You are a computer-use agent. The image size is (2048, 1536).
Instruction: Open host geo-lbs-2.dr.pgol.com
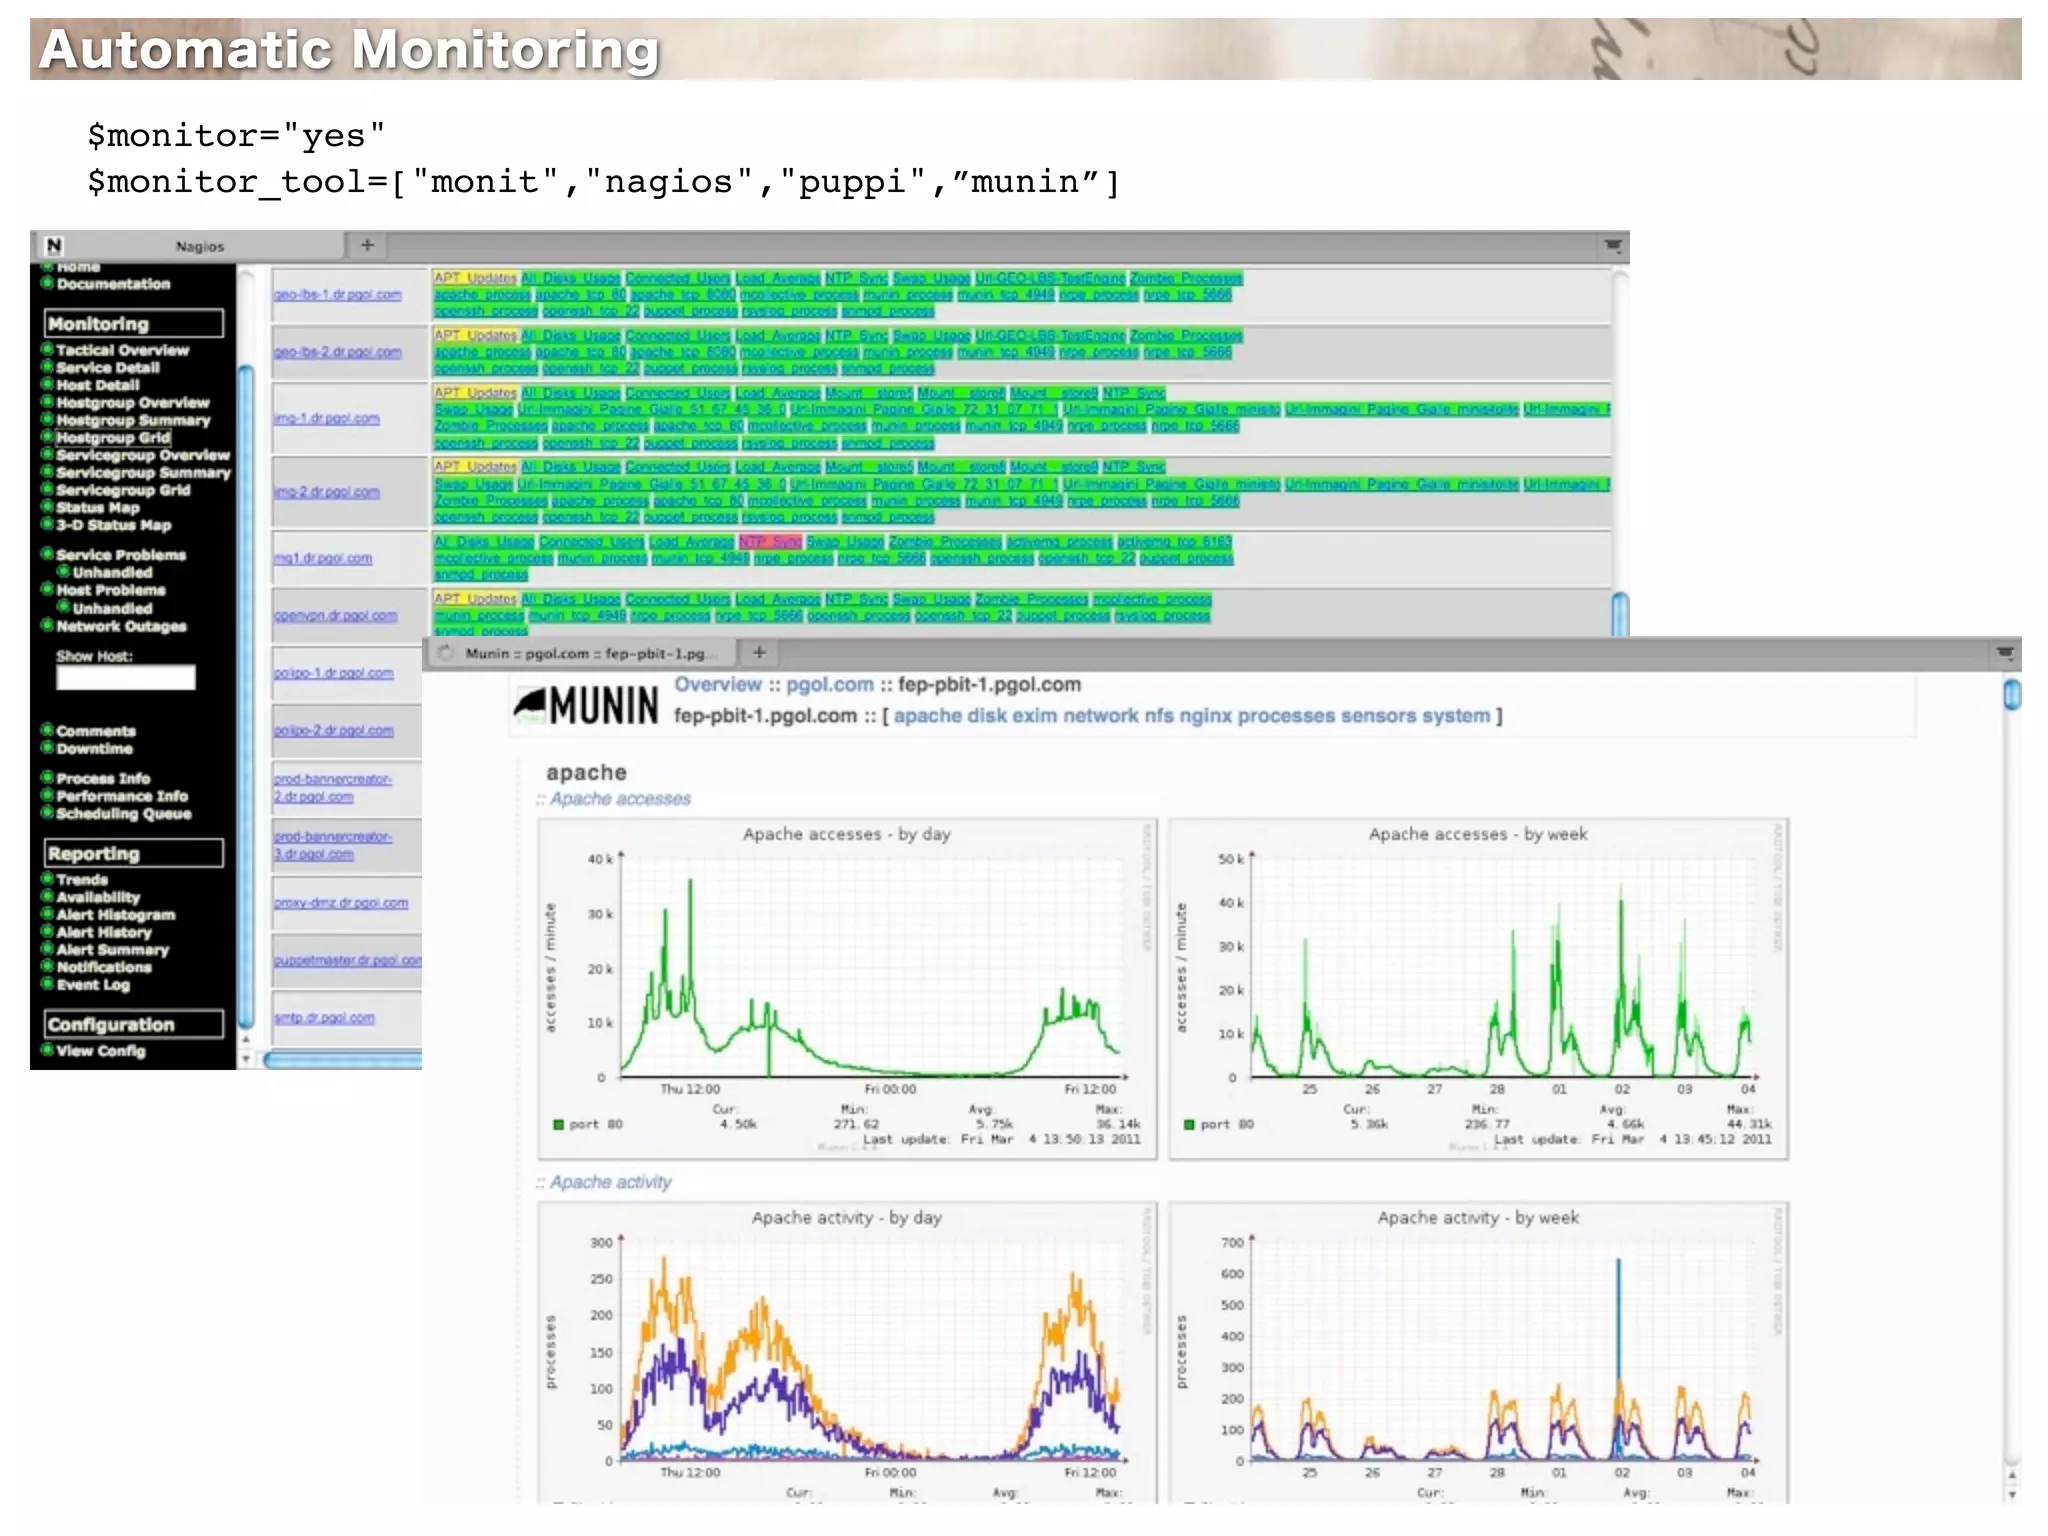click(338, 352)
